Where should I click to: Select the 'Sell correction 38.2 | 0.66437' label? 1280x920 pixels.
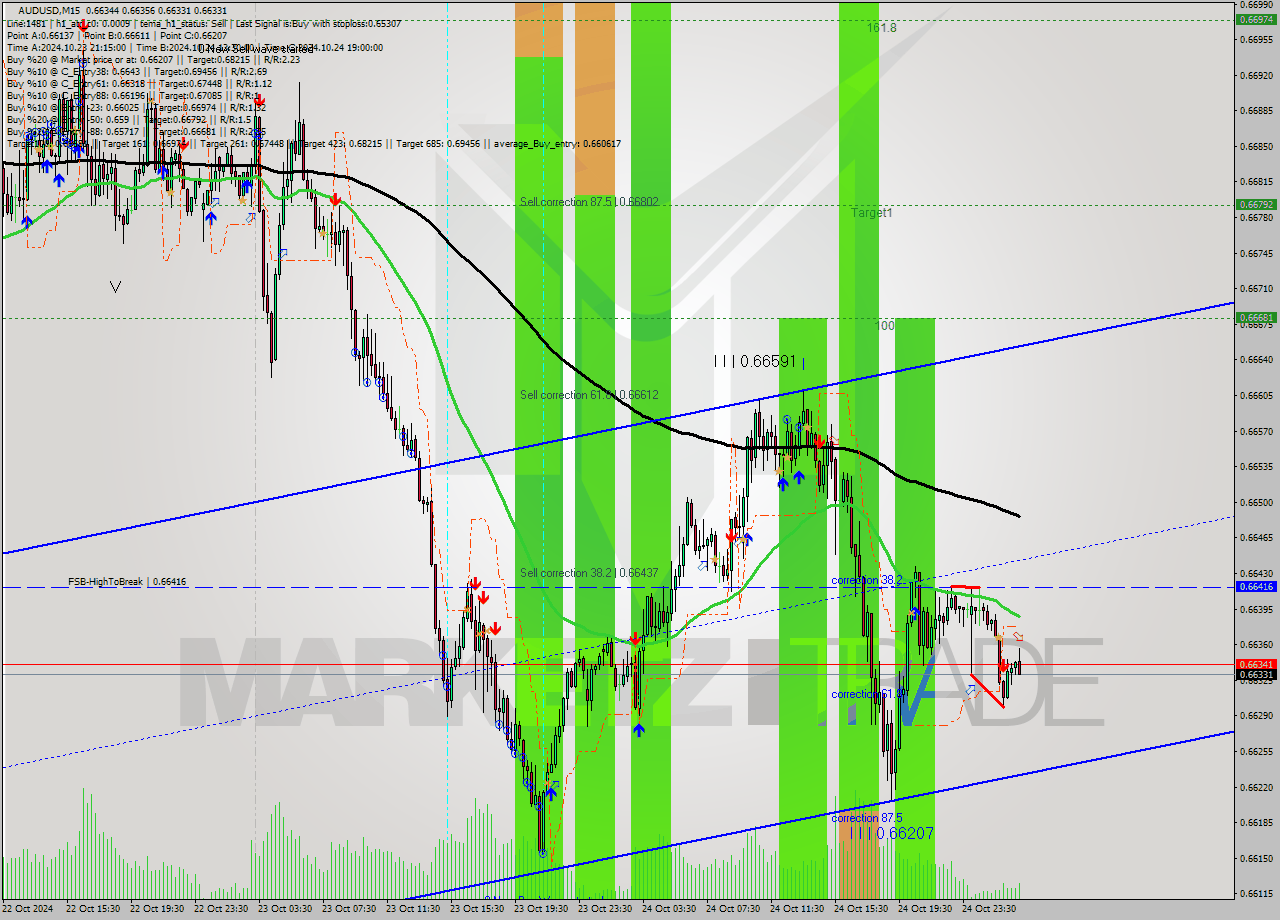[x=589, y=573]
